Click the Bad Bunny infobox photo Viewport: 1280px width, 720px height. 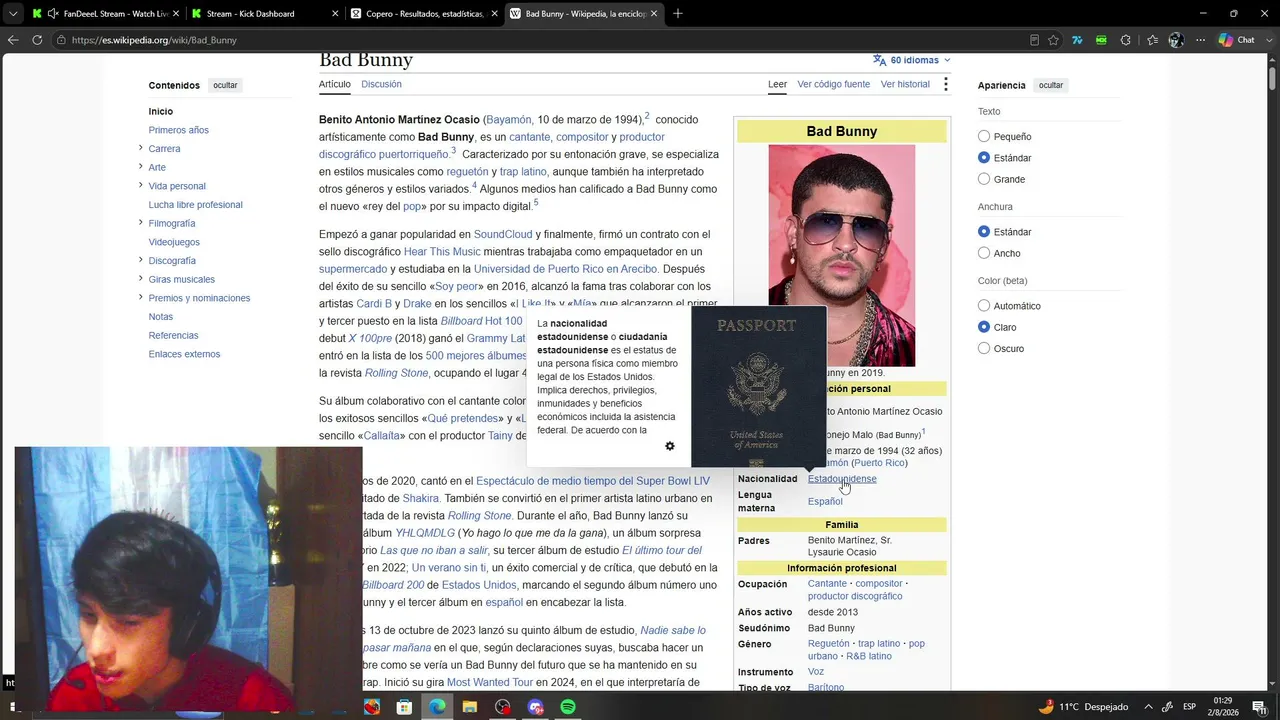click(x=841, y=256)
